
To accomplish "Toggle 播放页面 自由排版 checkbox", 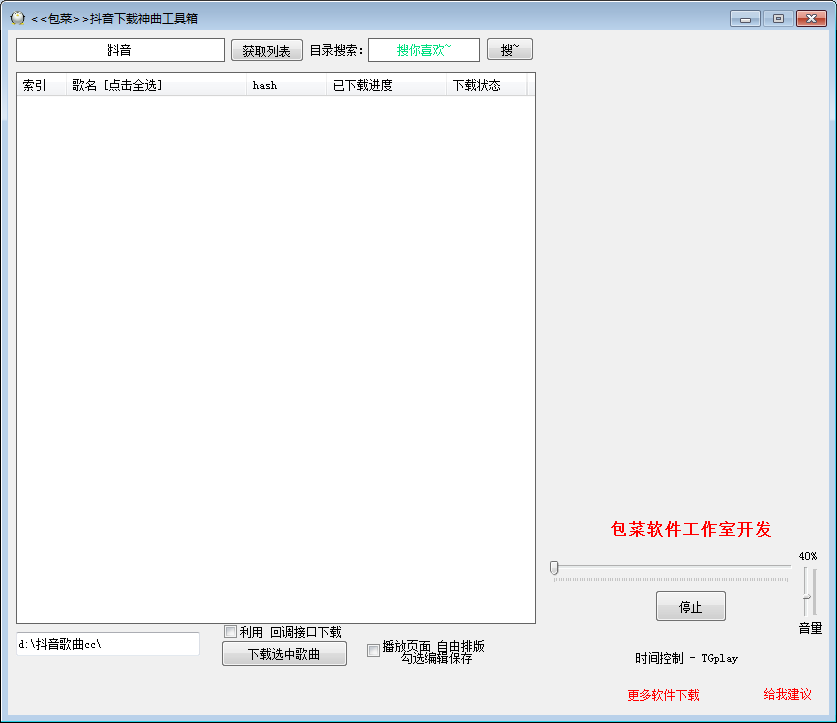I will (x=374, y=651).
